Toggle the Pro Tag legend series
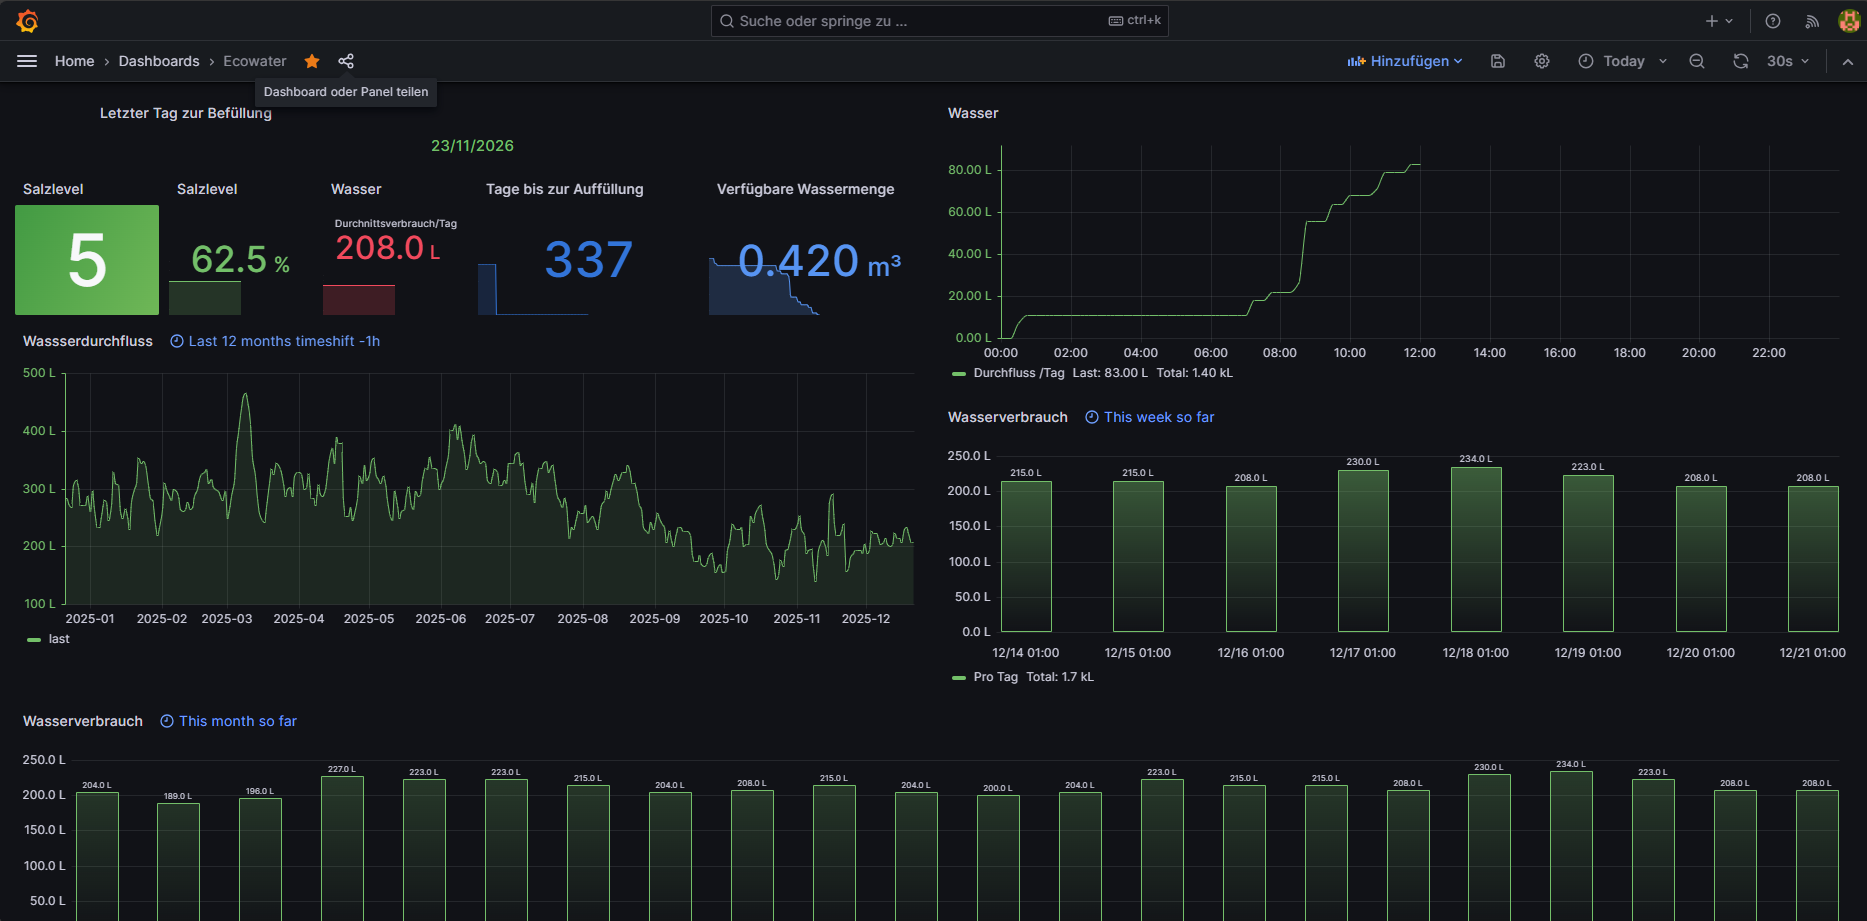The image size is (1867, 921). (x=995, y=677)
